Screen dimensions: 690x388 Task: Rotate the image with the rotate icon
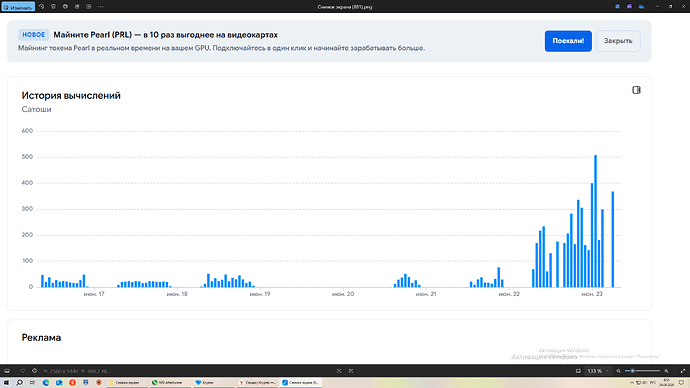click(x=42, y=7)
